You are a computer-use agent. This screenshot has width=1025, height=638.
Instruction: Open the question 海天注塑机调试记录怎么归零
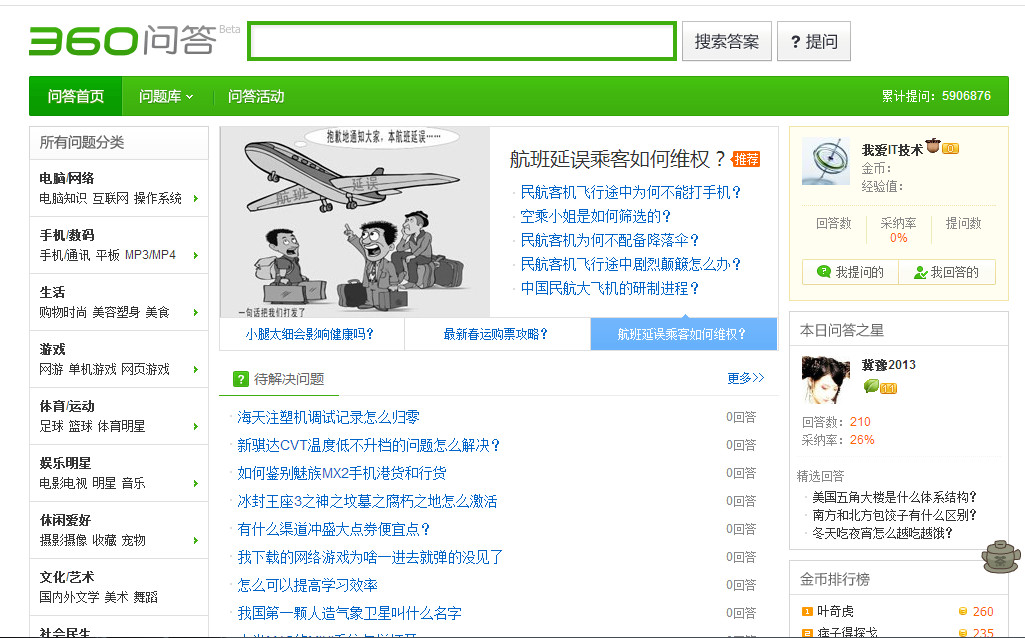(x=328, y=417)
